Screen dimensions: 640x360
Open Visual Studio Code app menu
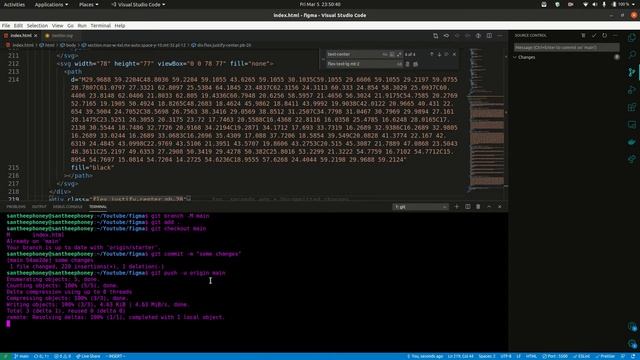138,4
